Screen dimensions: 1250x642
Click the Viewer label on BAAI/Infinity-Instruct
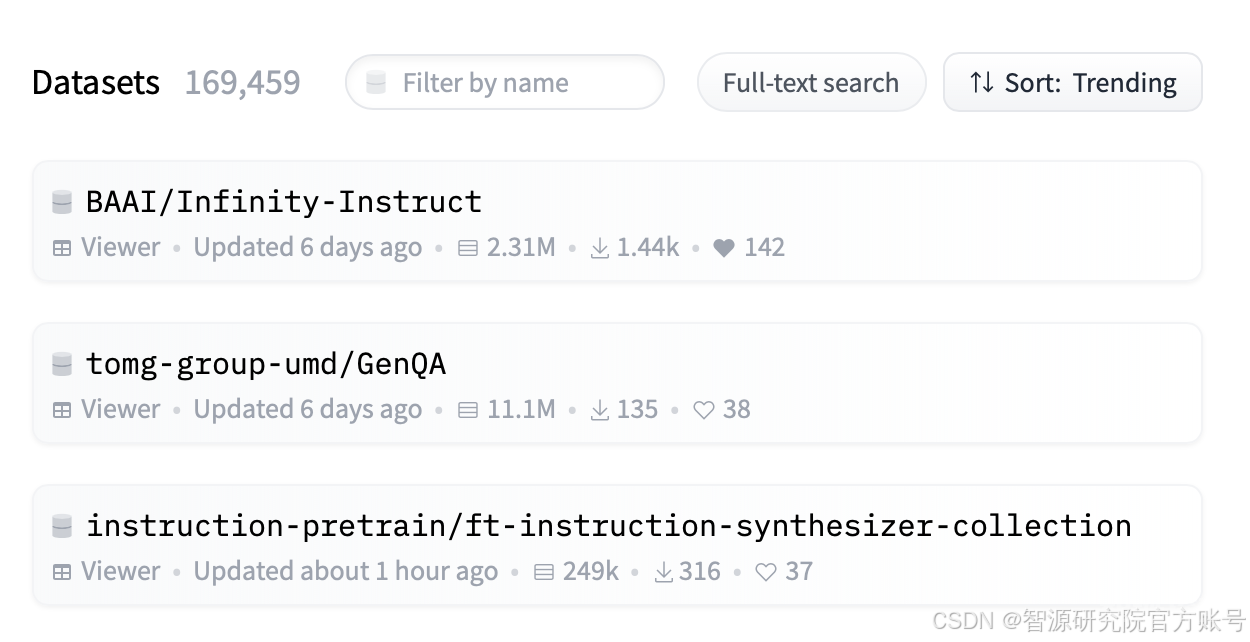120,248
